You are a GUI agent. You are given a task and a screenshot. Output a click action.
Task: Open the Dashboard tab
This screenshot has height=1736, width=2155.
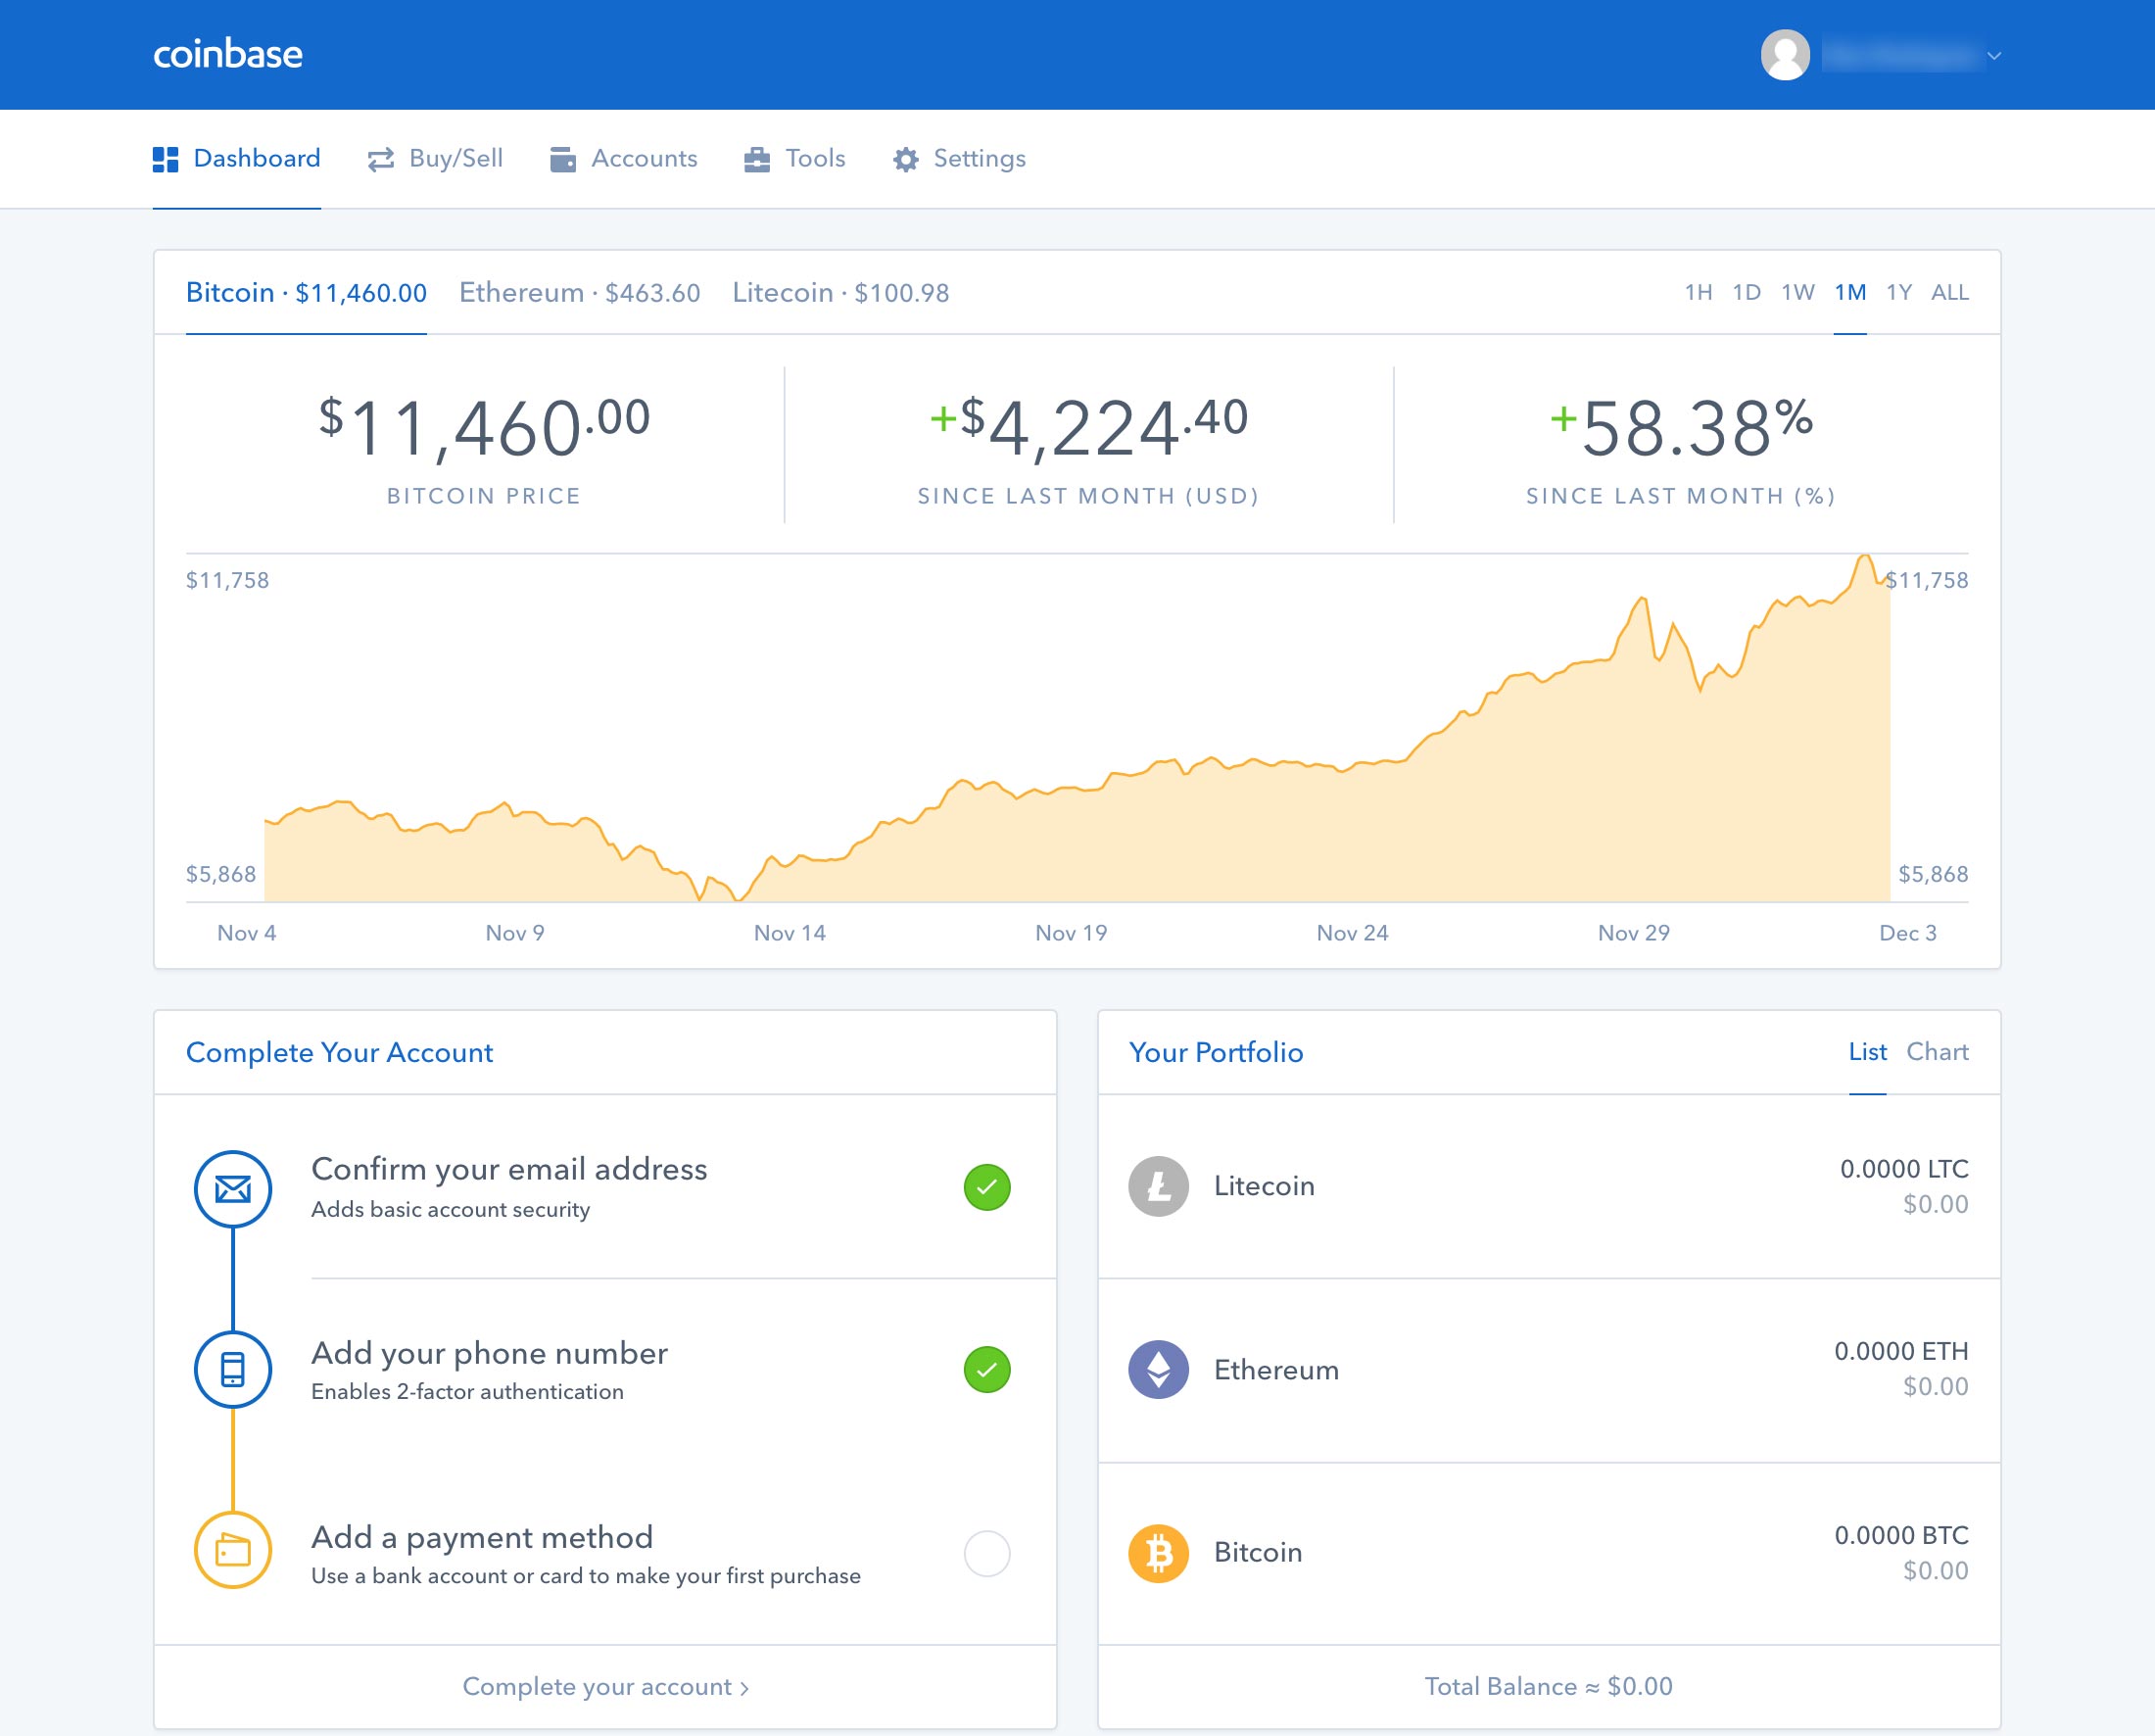236,159
